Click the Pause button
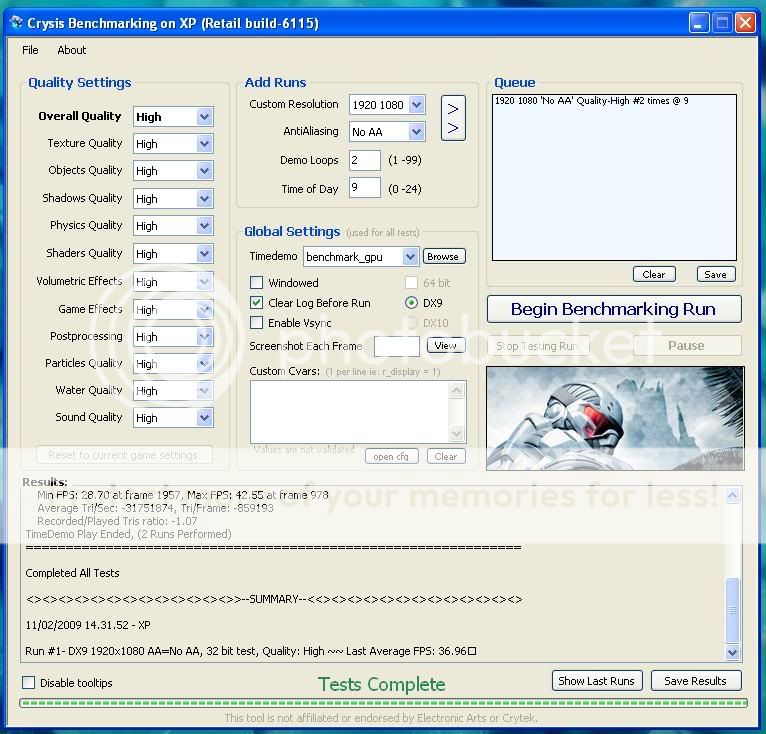Image resolution: width=766 pixels, height=734 pixels. [x=687, y=345]
